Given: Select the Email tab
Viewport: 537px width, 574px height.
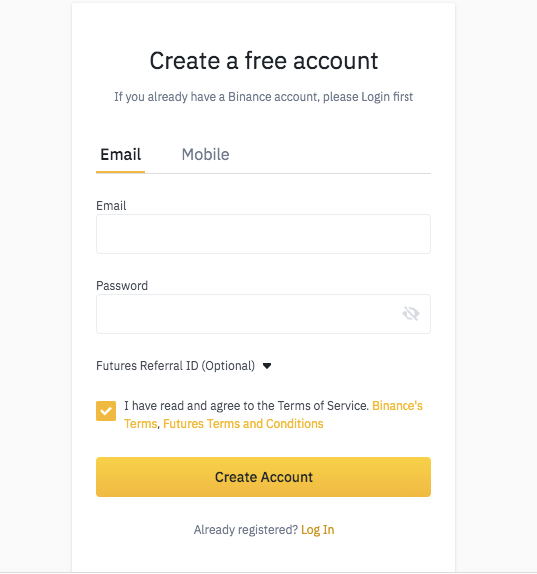Looking at the screenshot, I should pyautogui.click(x=120, y=154).
